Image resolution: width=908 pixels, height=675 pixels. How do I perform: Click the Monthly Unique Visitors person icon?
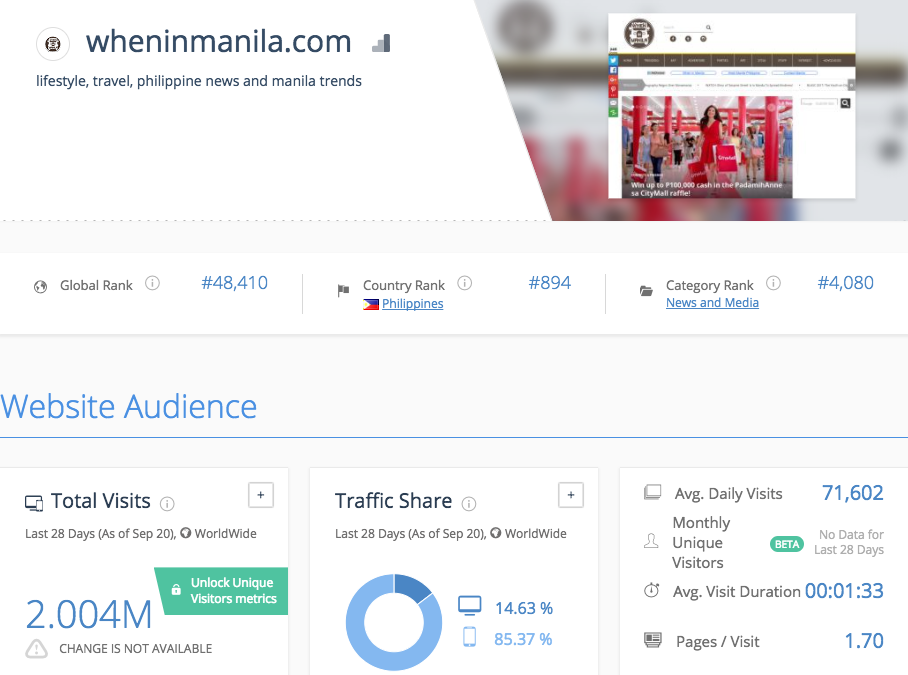(651, 541)
